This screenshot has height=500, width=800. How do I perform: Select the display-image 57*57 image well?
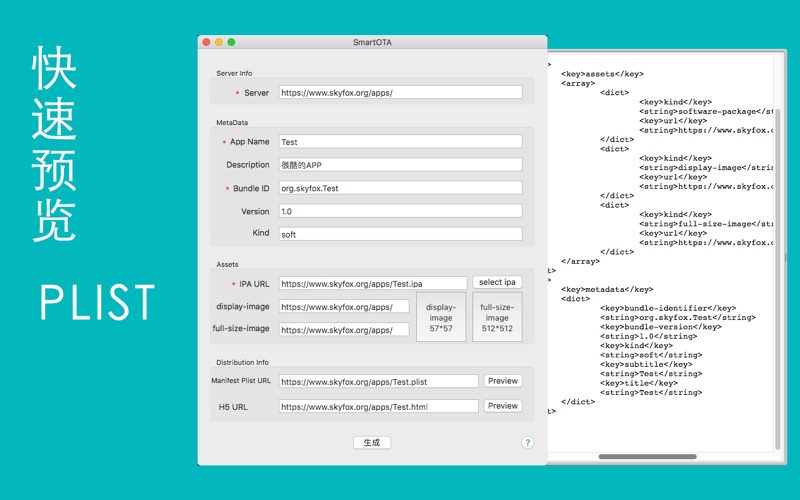pyautogui.click(x=441, y=317)
